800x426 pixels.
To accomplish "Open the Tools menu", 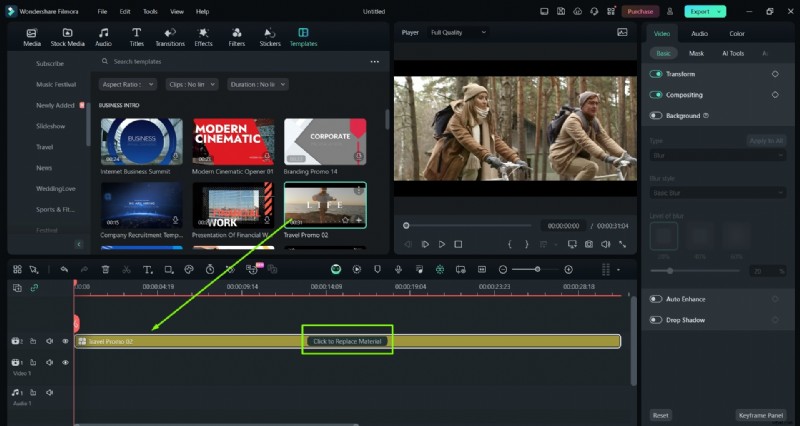I will click(150, 11).
